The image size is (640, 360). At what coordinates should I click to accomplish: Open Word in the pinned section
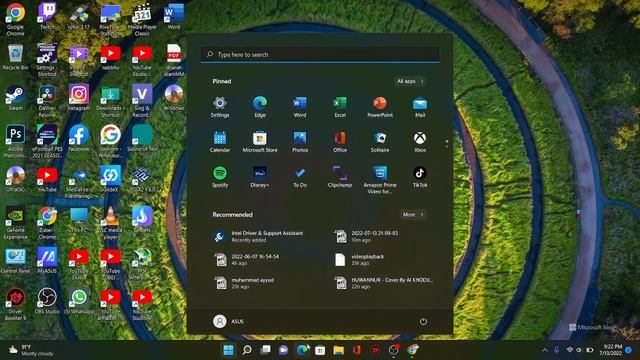tap(300, 107)
